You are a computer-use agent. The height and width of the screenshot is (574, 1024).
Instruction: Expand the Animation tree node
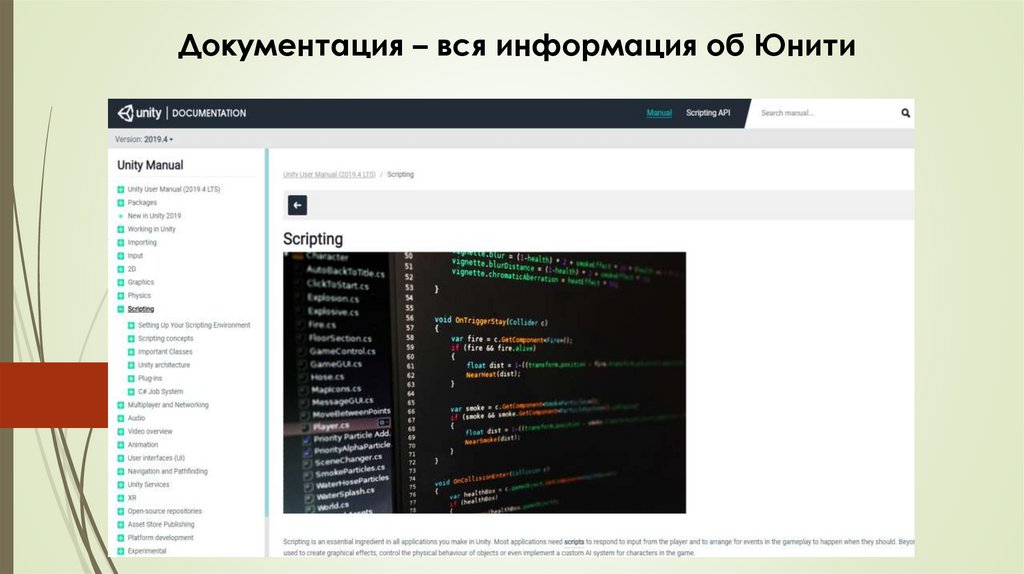(121, 445)
